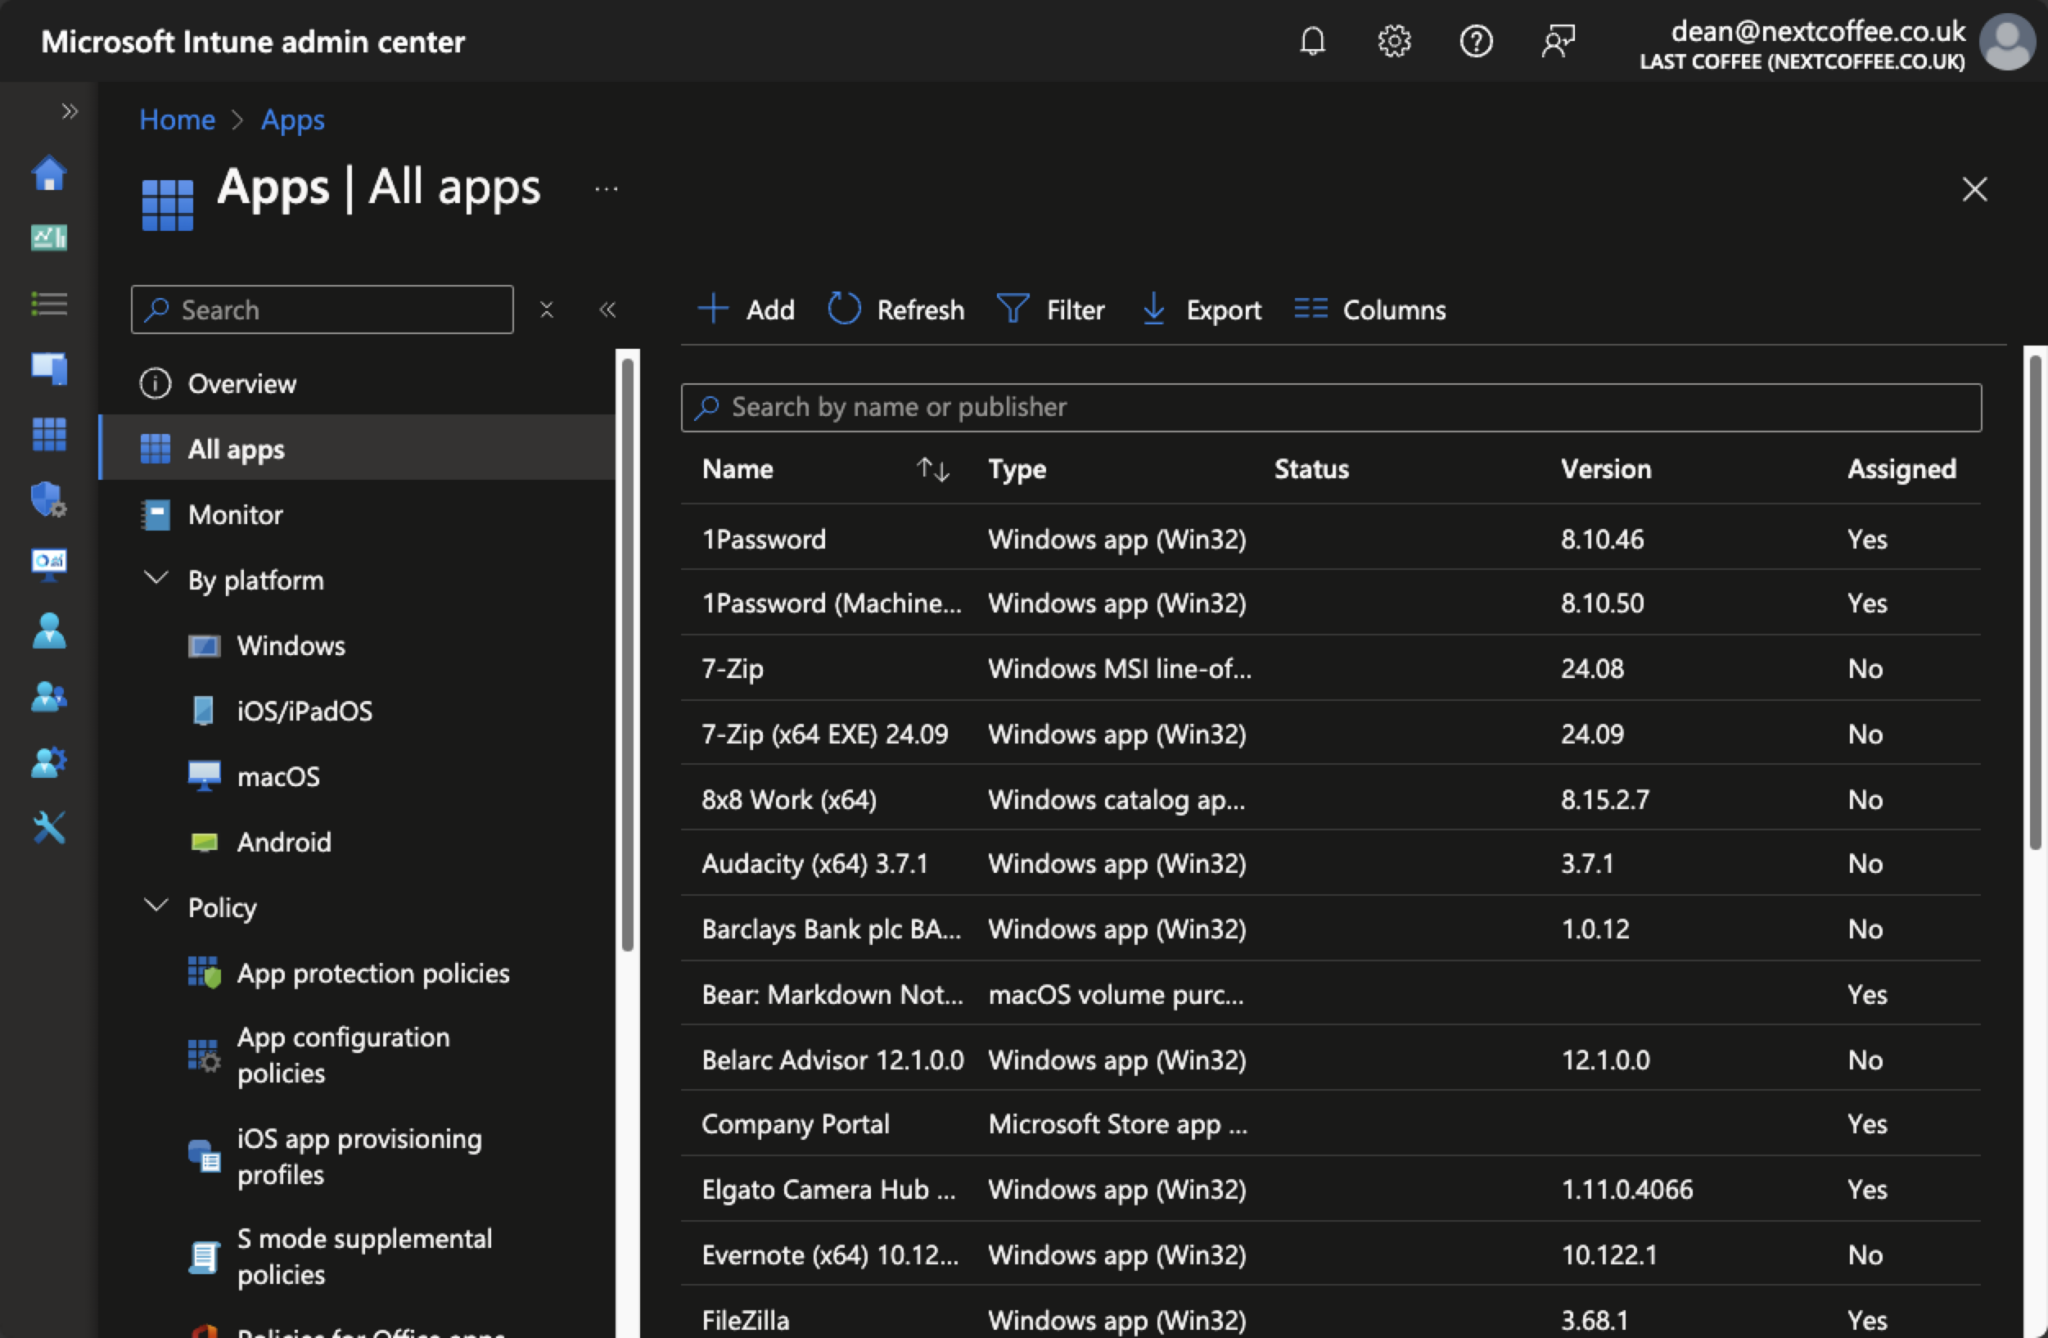Open Devices icon in left rail
Screen dimensions: 2048x1338
pos(49,368)
